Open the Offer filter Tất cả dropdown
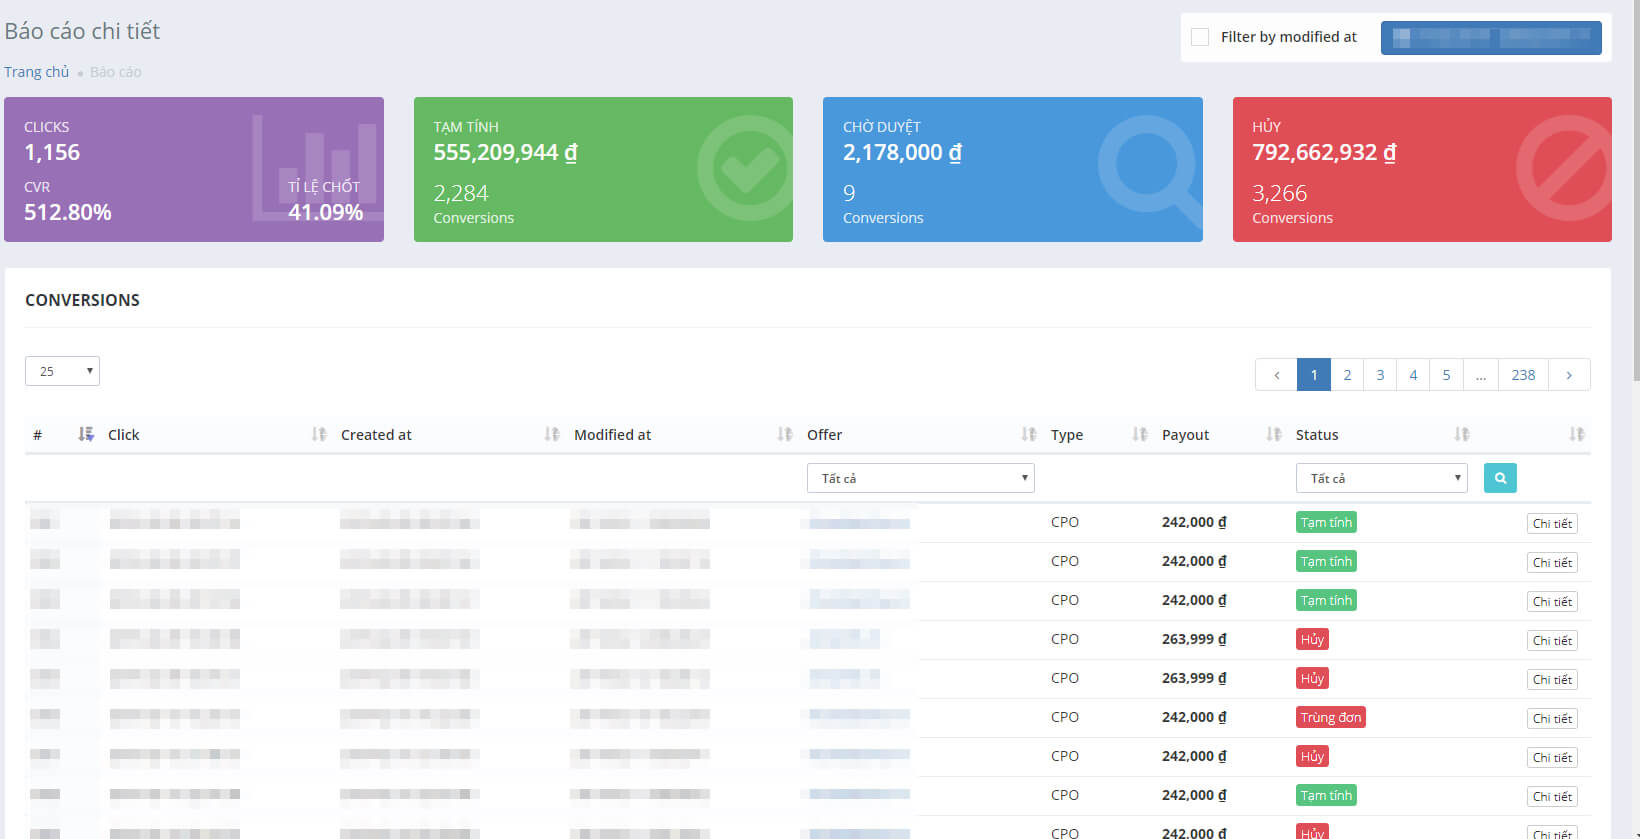The image size is (1640, 839). tap(920, 478)
